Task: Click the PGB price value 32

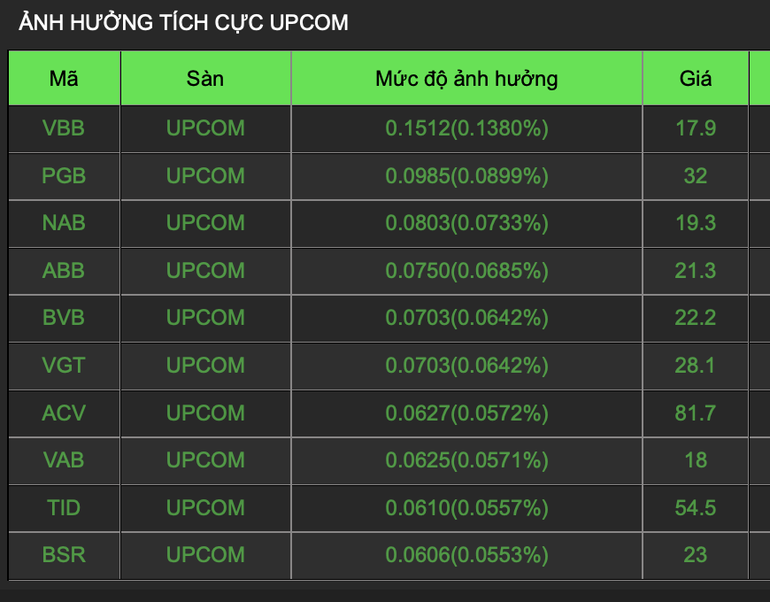Action: click(x=695, y=176)
